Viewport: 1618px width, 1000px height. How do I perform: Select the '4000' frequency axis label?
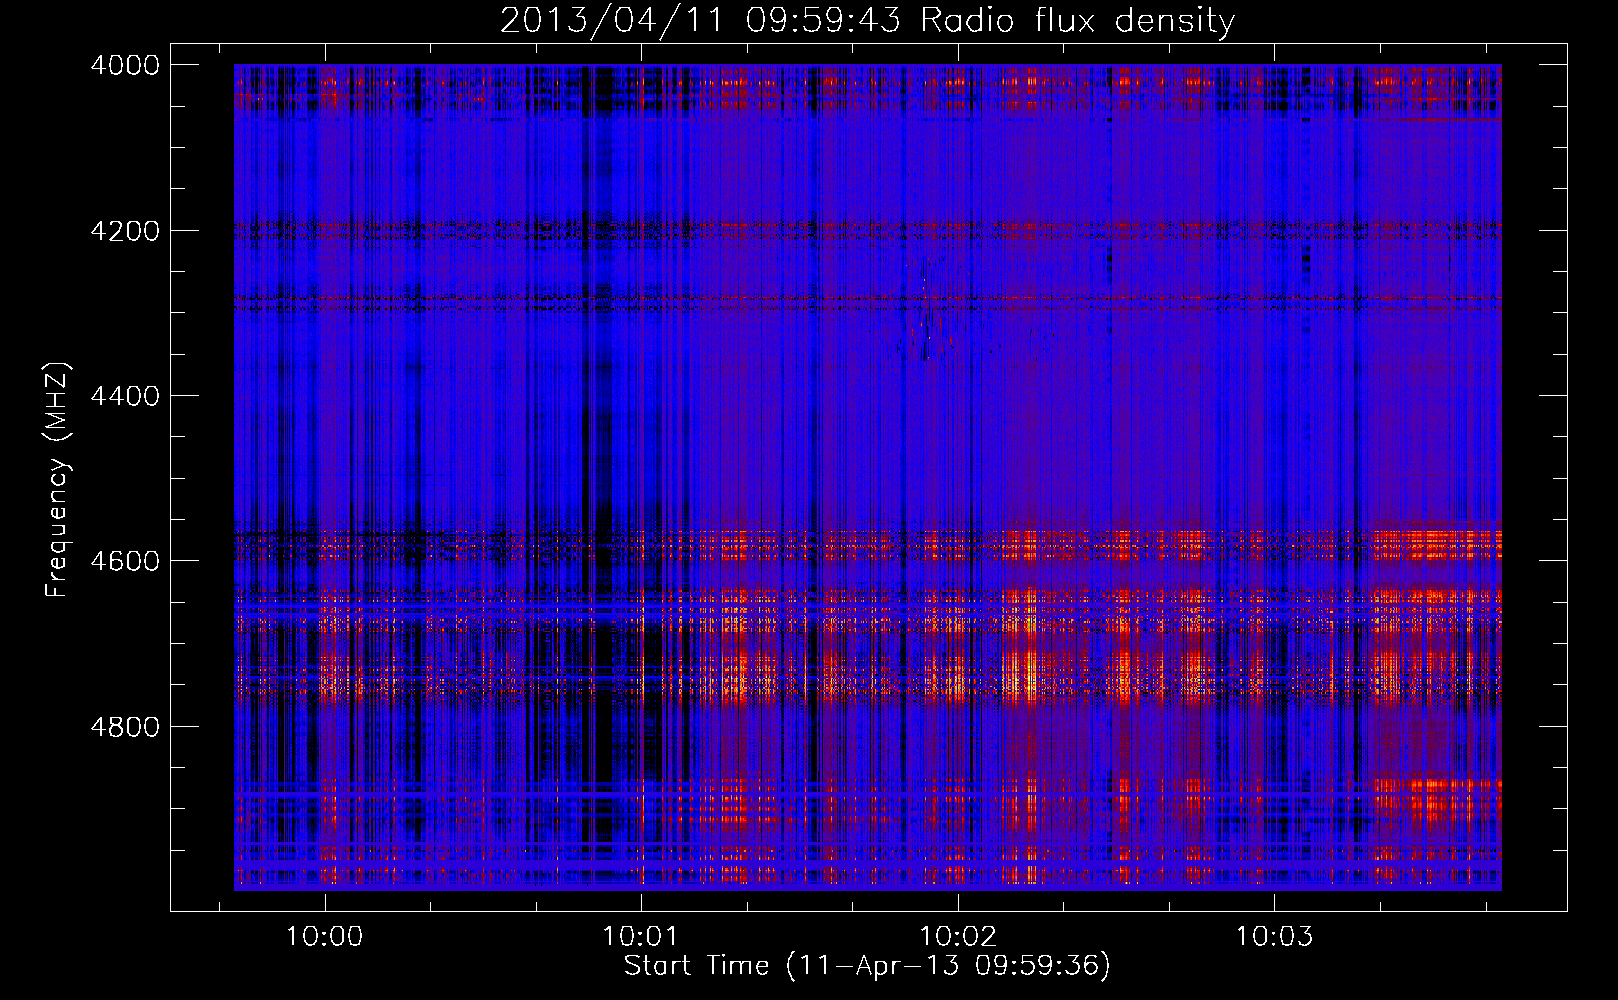[125, 65]
